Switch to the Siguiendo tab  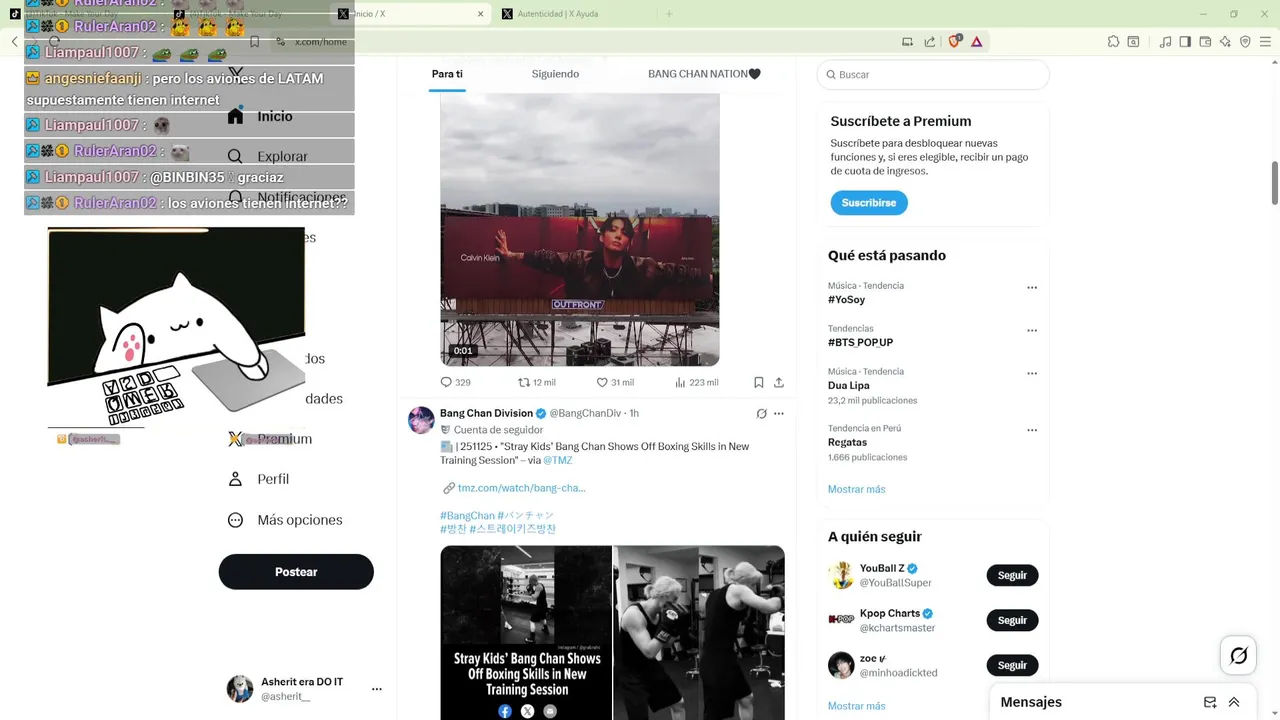[555, 74]
